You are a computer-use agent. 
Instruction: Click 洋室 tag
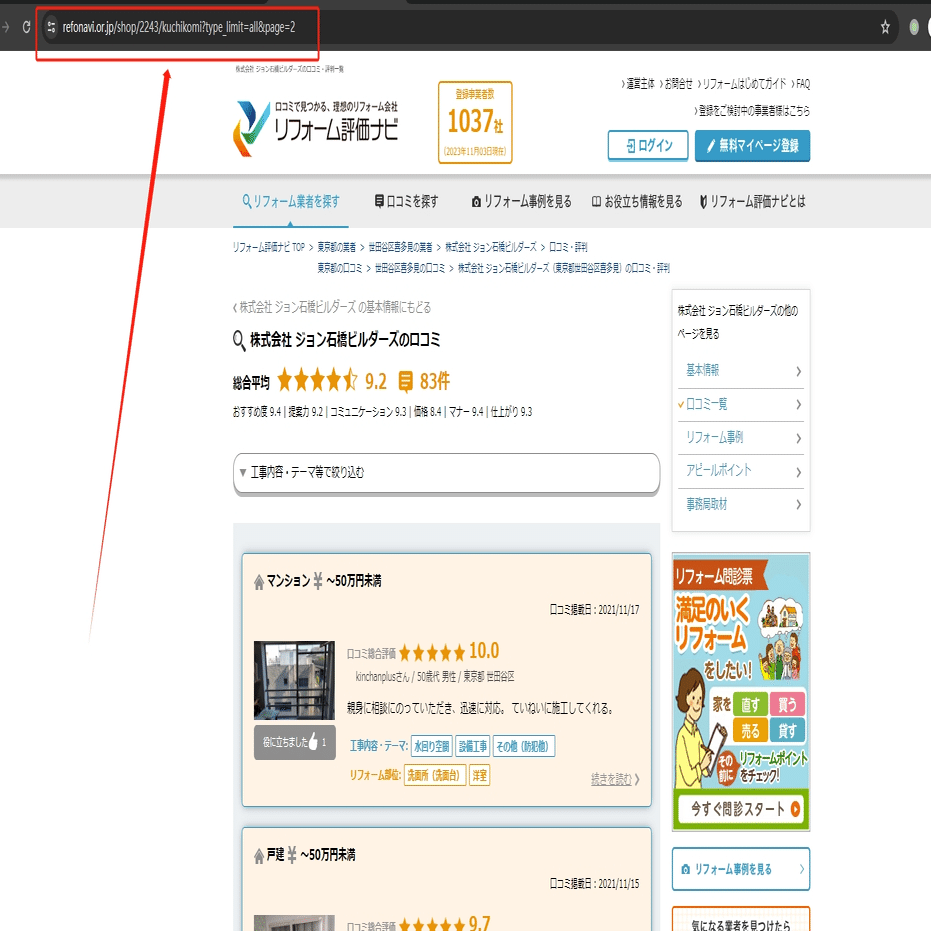(479, 775)
